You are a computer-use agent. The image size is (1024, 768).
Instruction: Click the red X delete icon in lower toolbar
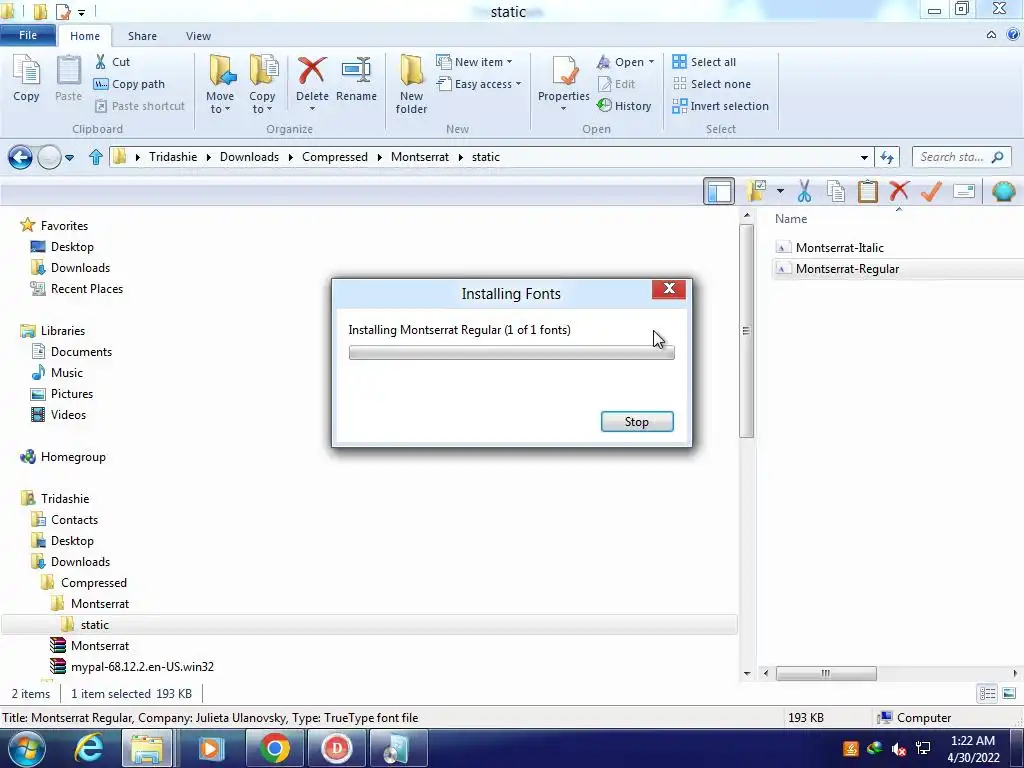(899, 191)
